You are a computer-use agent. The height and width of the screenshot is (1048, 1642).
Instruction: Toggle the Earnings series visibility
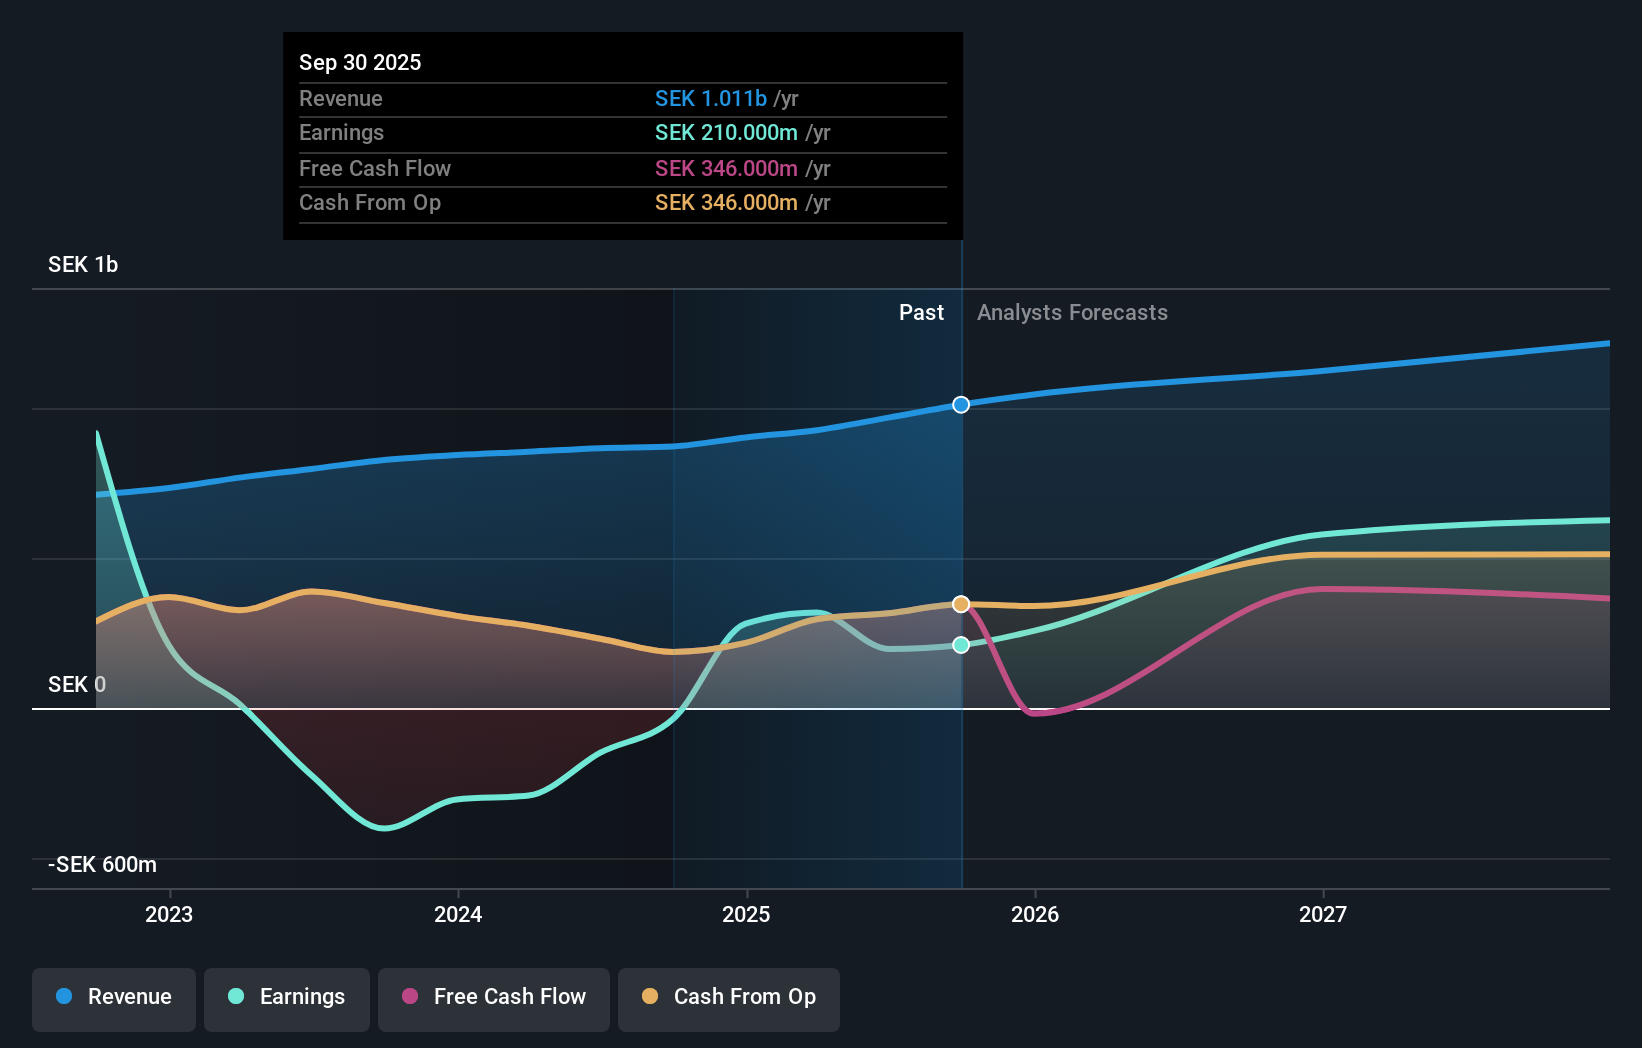(x=287, y=997)
